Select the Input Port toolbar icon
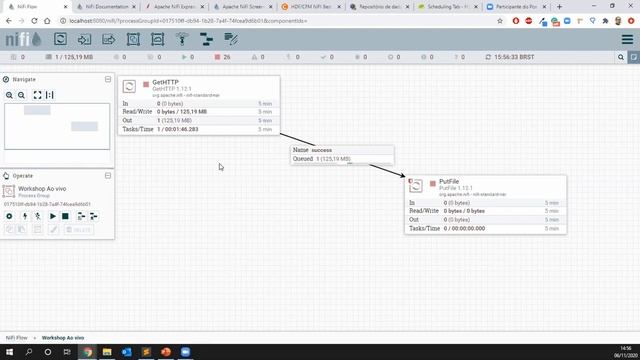The image size is (640, 360). [x=84, y=39]
